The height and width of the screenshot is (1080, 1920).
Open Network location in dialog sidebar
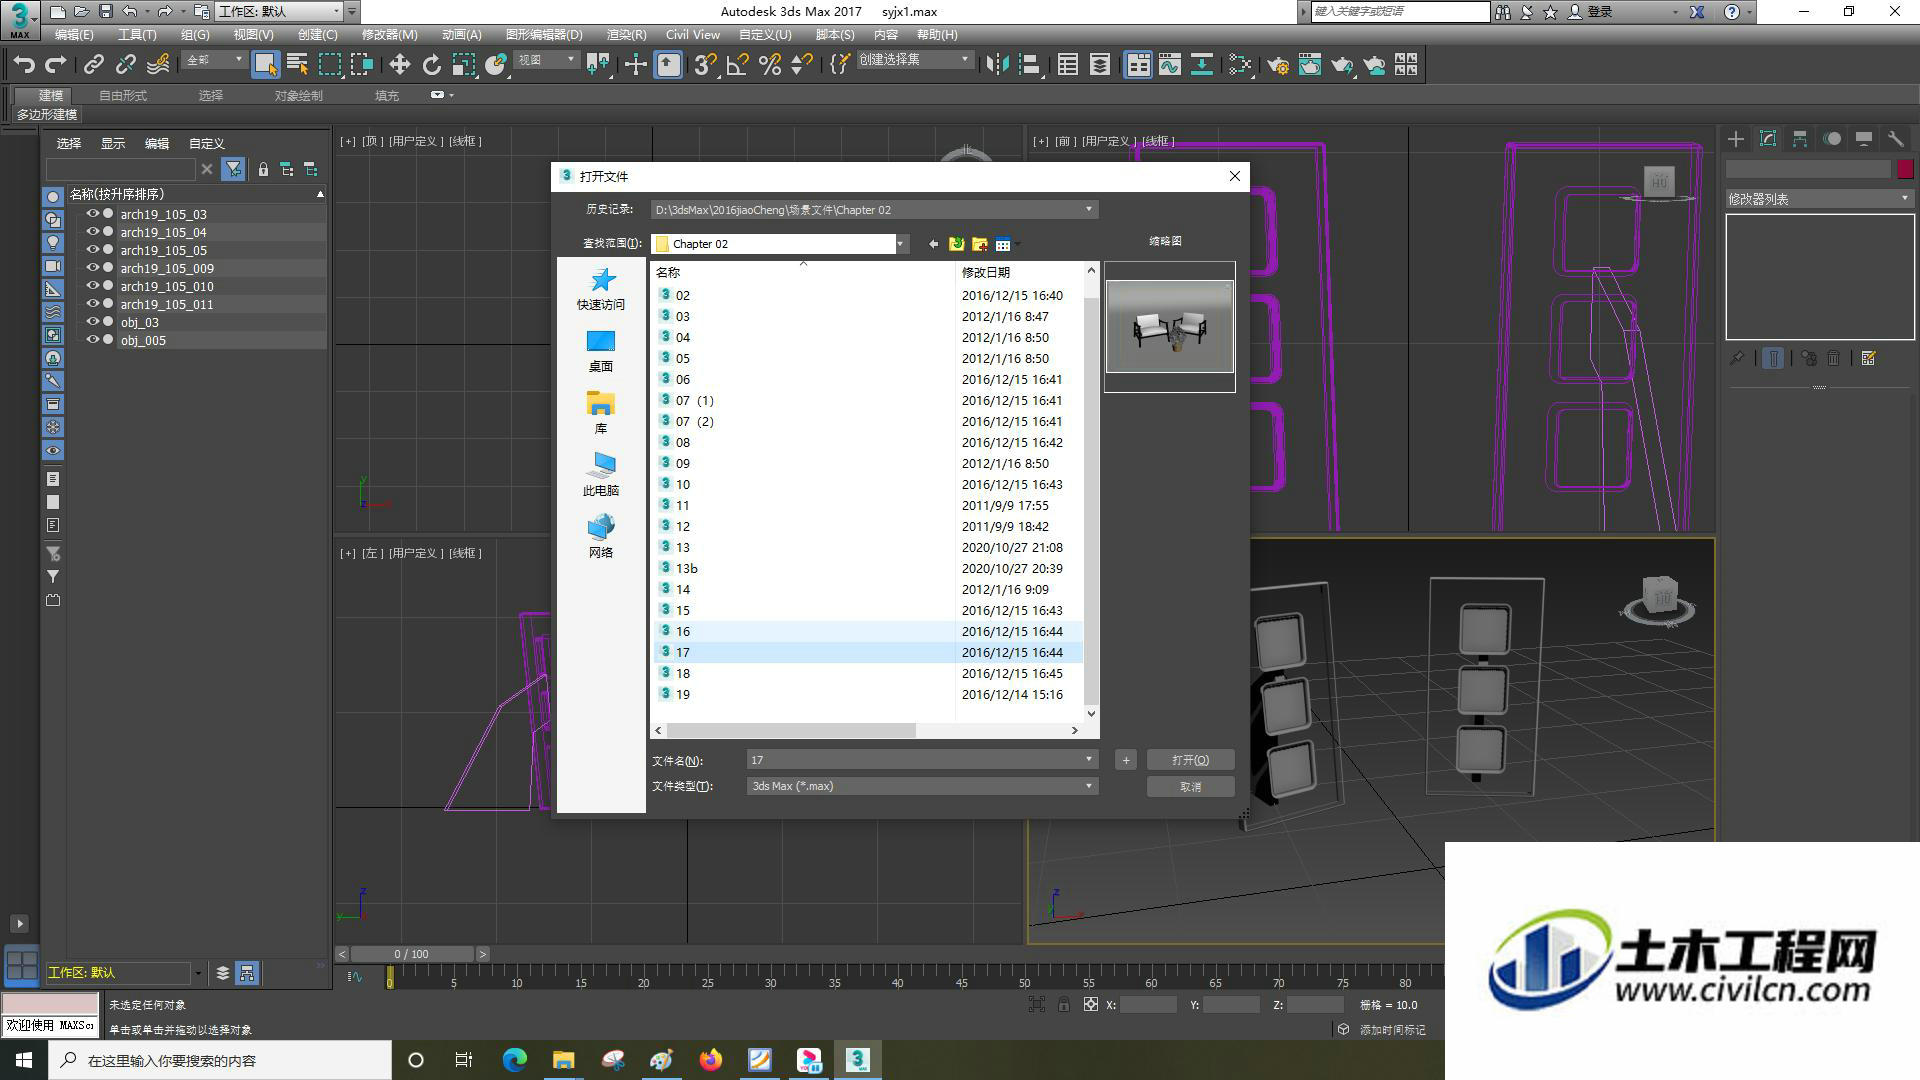pyautogui.click(x=601, y=537)
